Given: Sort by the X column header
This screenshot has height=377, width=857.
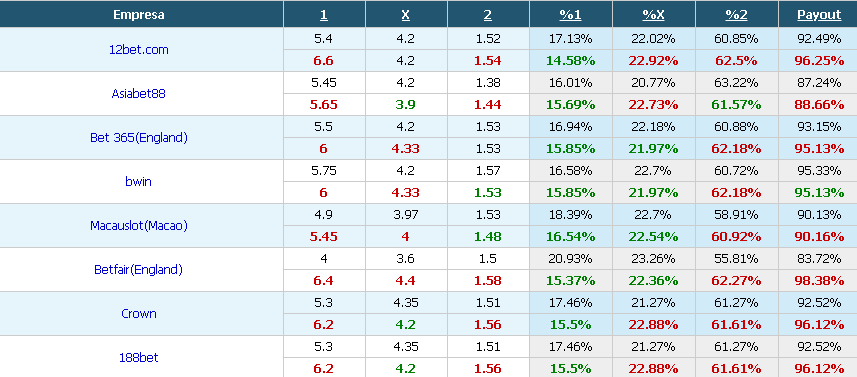Looking at the screenshot, I should (406, 15).
